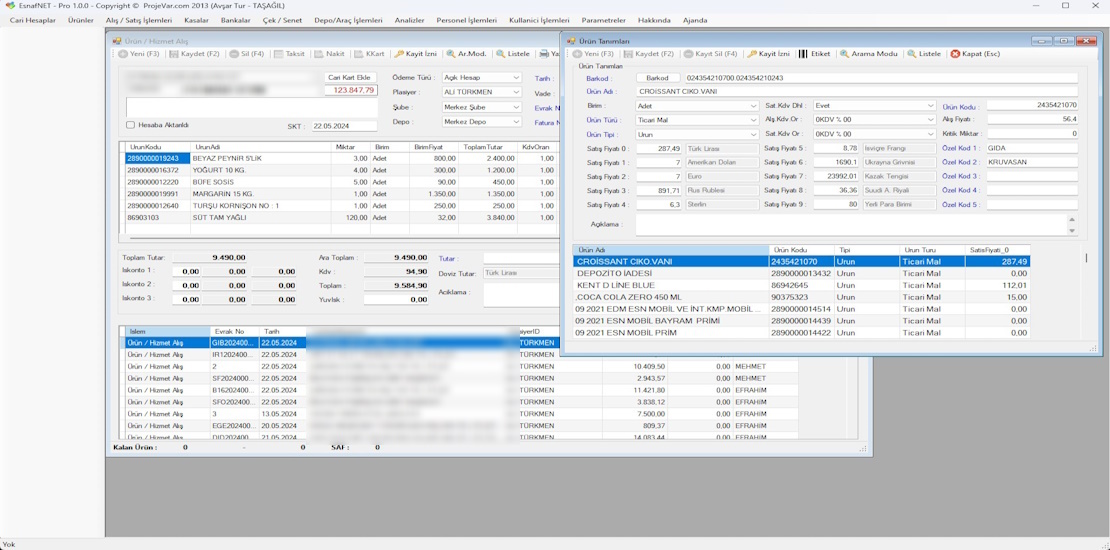
Task: Click Kayit İzni key in Ürün Tanımları toolbar
Action: click(768, 54)
